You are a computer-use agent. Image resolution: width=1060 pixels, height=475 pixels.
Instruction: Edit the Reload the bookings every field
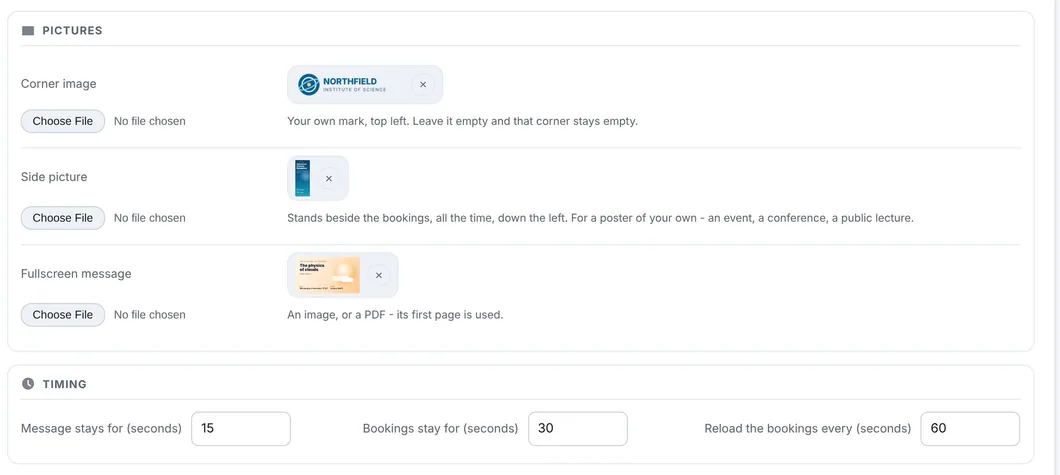pyautogui.click(x=969, y=428)
